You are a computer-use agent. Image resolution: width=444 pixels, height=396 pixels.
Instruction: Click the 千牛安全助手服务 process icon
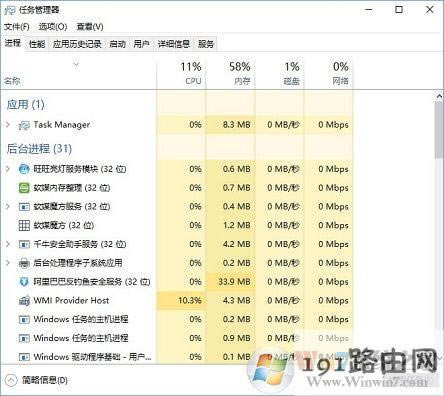24,244
